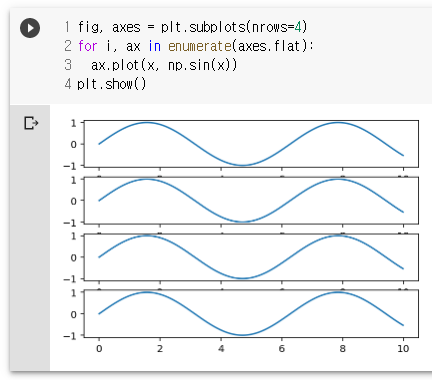The image size is (432, 380).
Task: Click the bottom sine wave subplot
Action: point(251,314)
